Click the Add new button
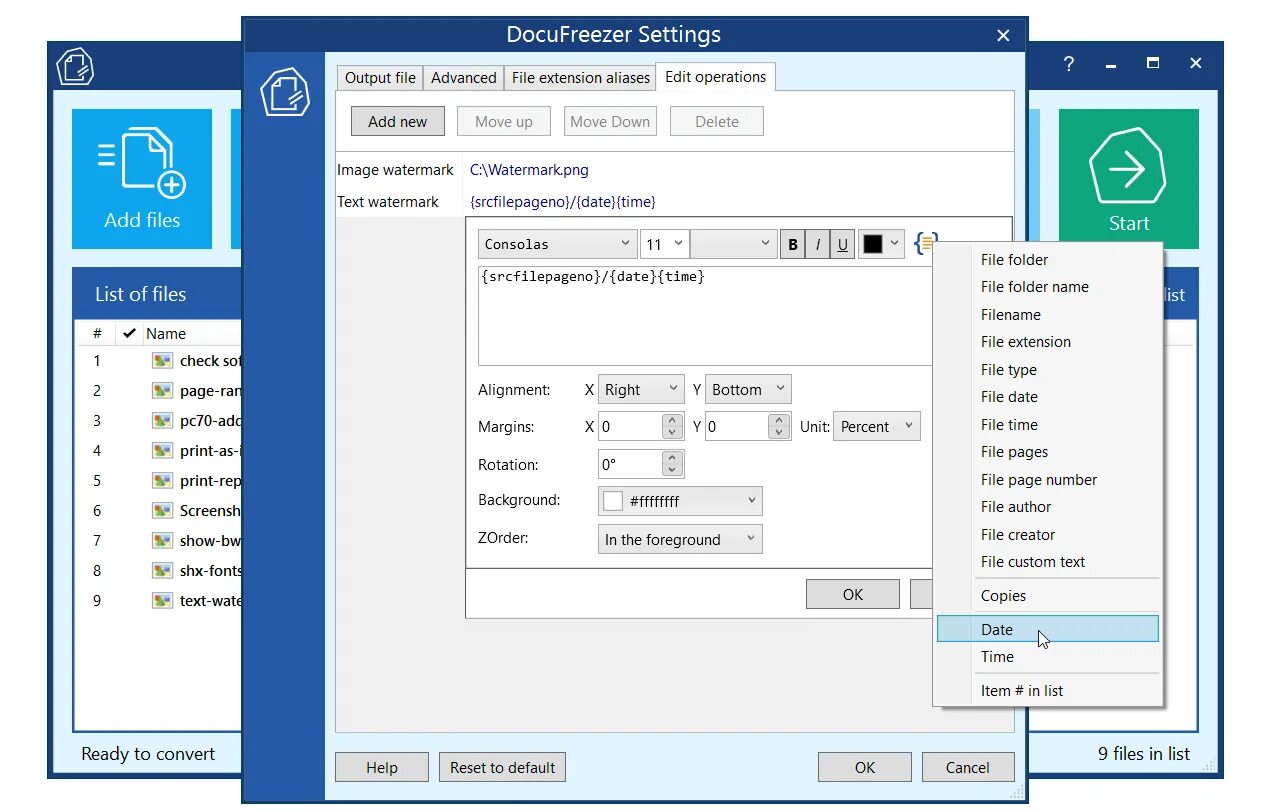This screenshot has height=810, width=1280. (x=397, y=122)
